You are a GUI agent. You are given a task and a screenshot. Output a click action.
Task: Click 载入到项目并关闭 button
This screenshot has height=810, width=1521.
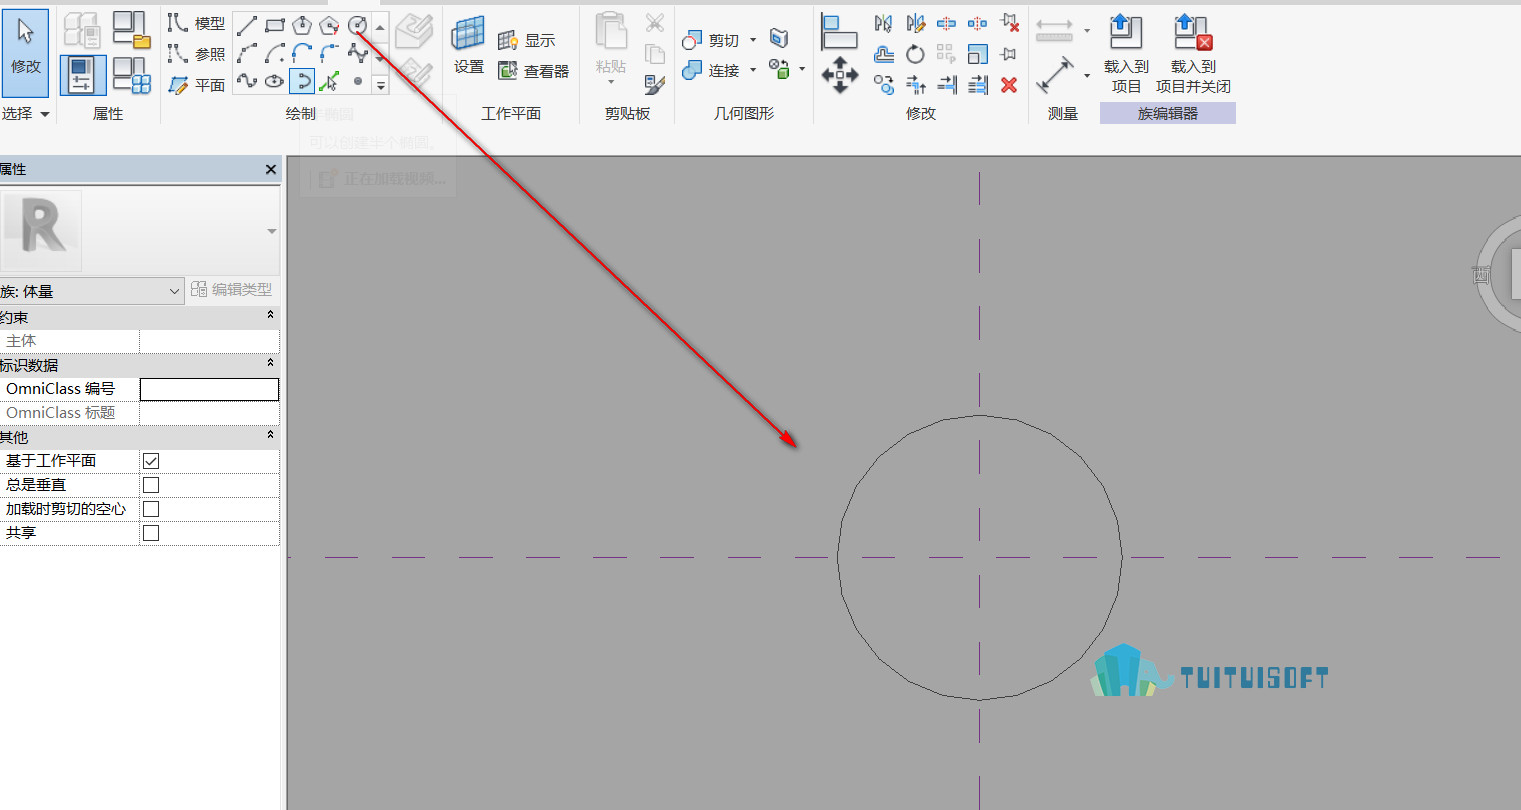click(1193, 55)
